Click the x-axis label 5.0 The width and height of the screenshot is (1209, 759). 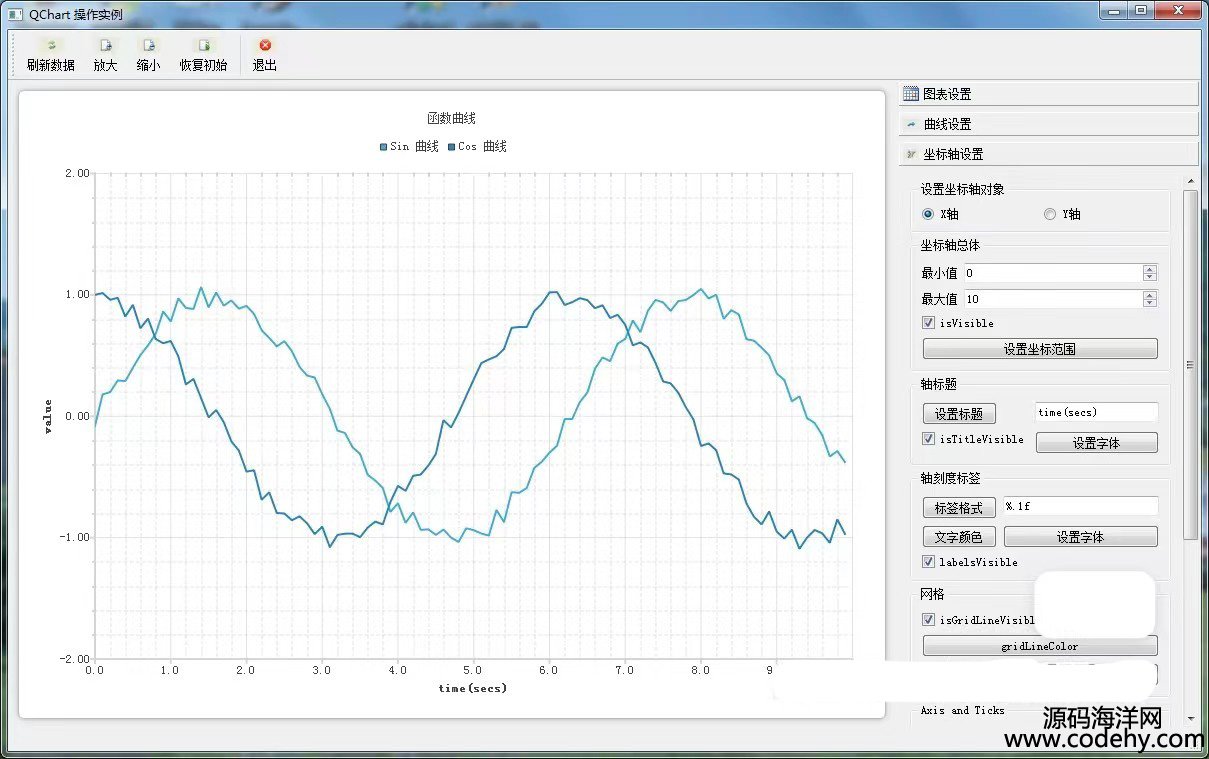click(473, 671)
